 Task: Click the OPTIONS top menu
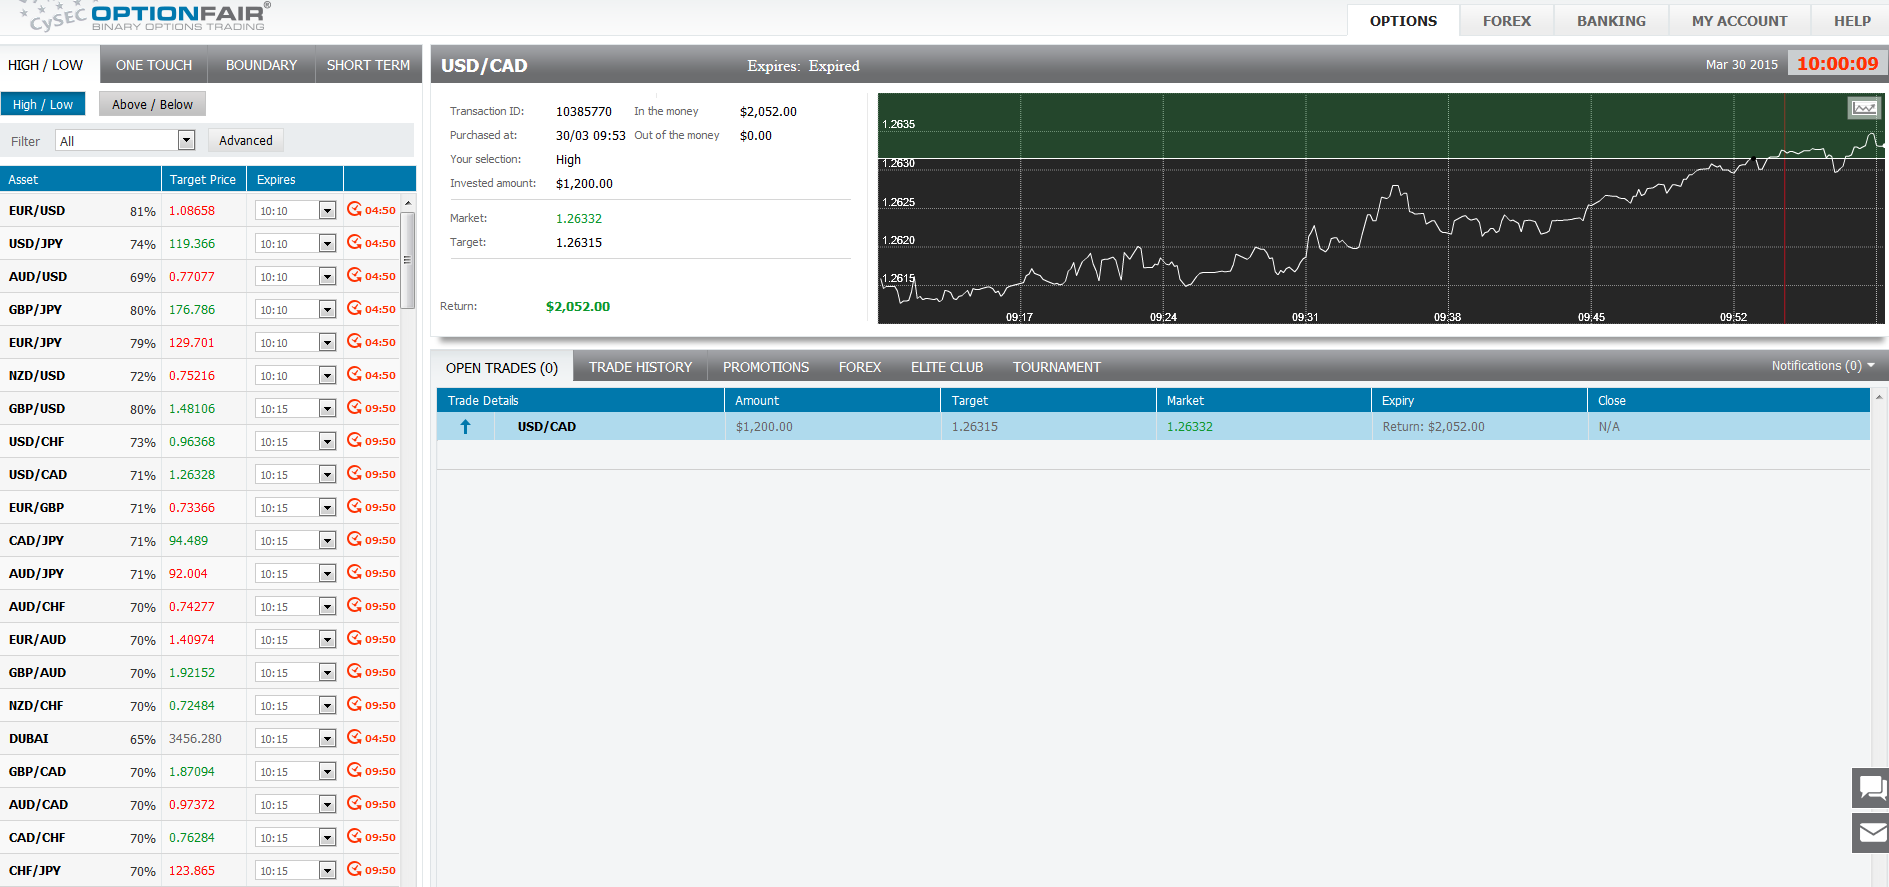point(1403,21)
